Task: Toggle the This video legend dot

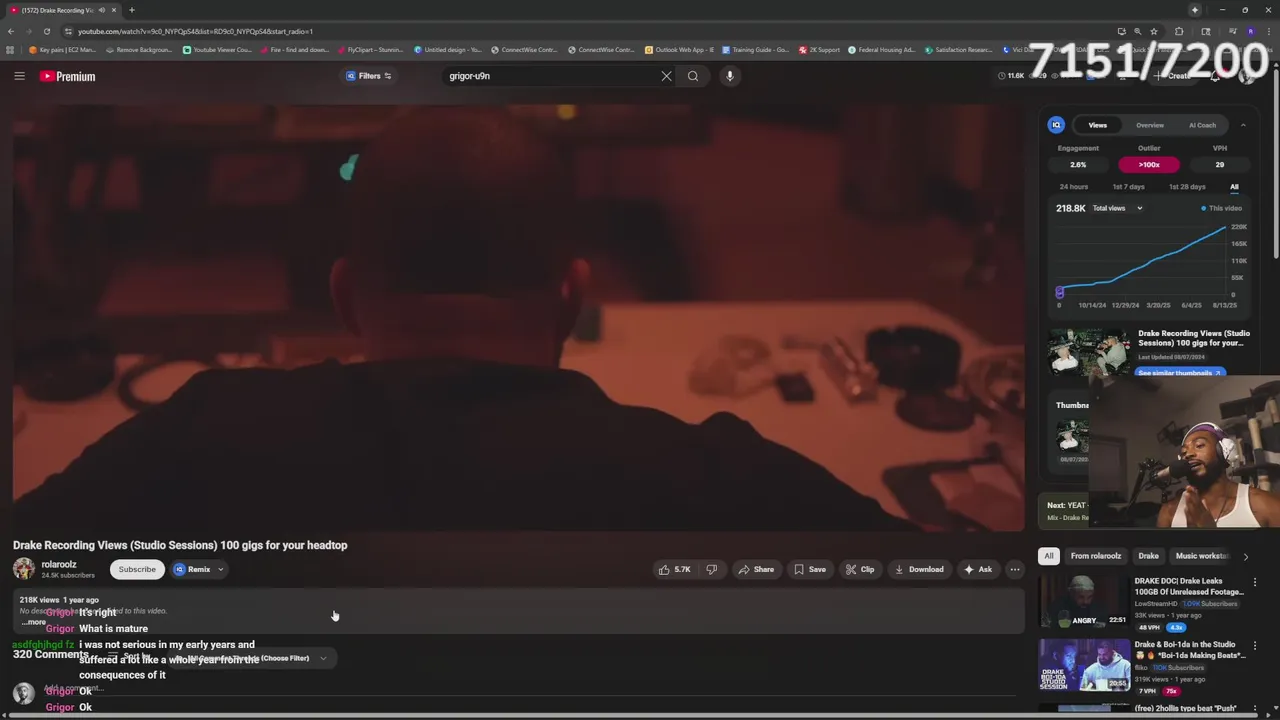Action: pyautogui.click(x=1203, y=208)
